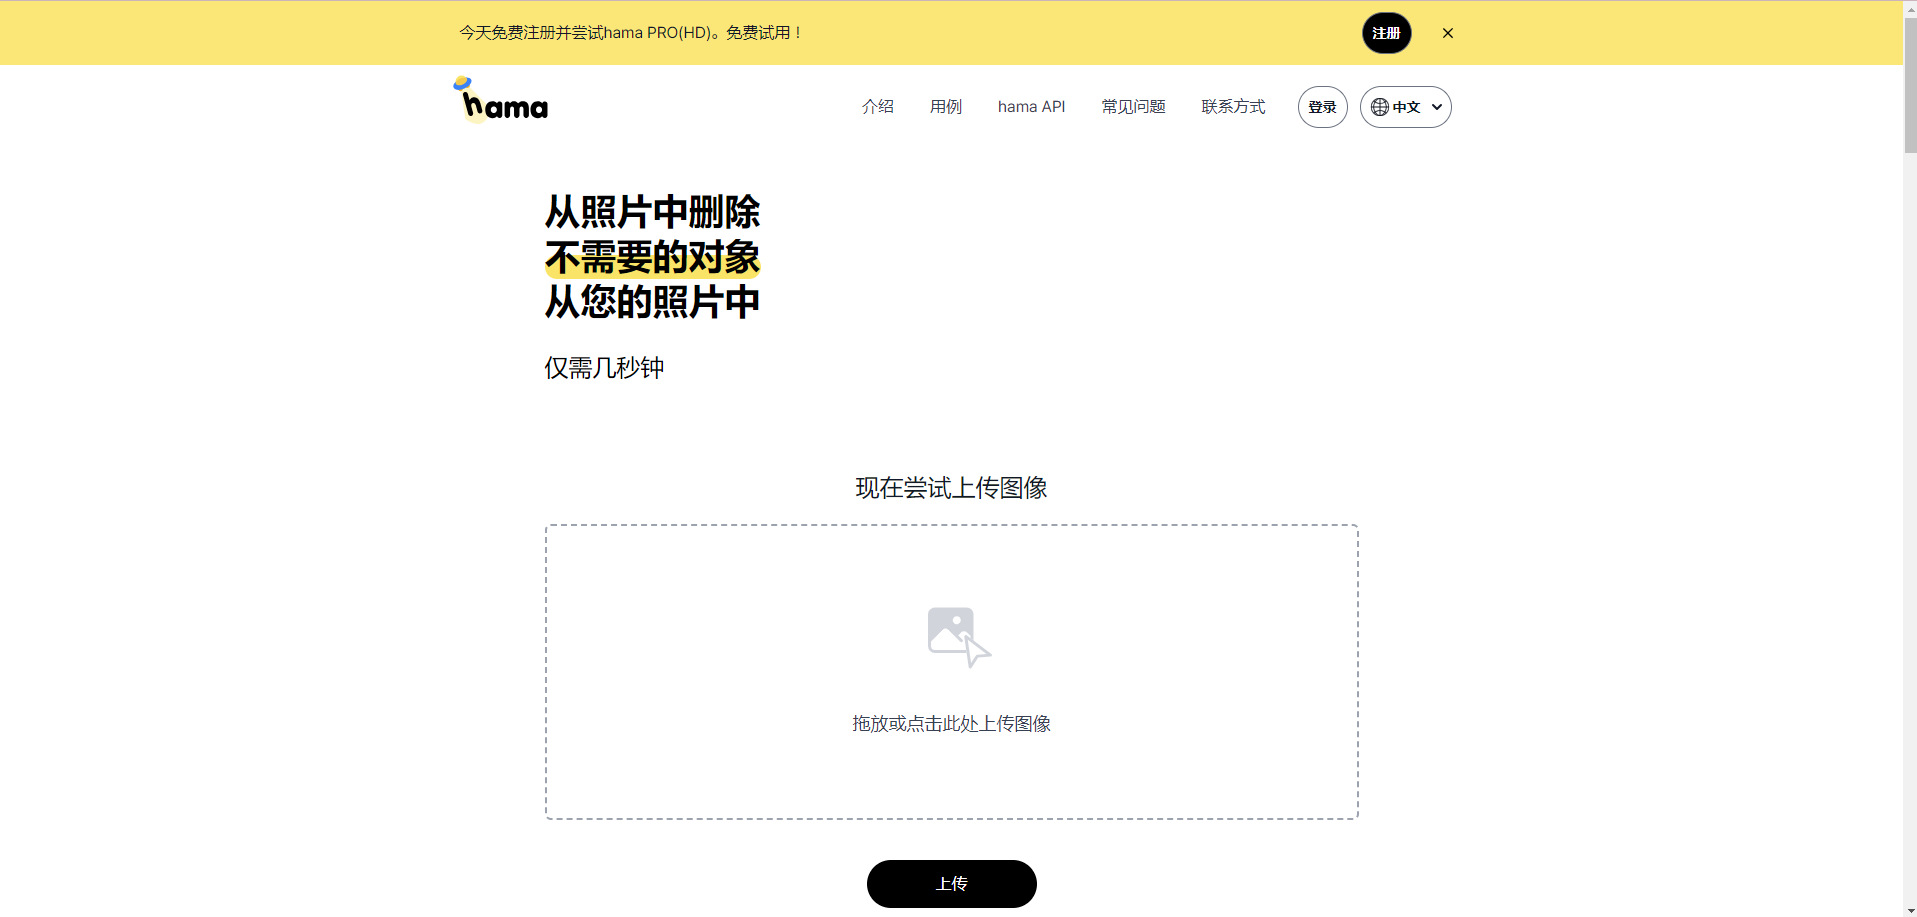Image resolution: width=1917 pixels, height=917 pixels.
Task: Click the black 注册 button in banner
Action: [1386, 33]
